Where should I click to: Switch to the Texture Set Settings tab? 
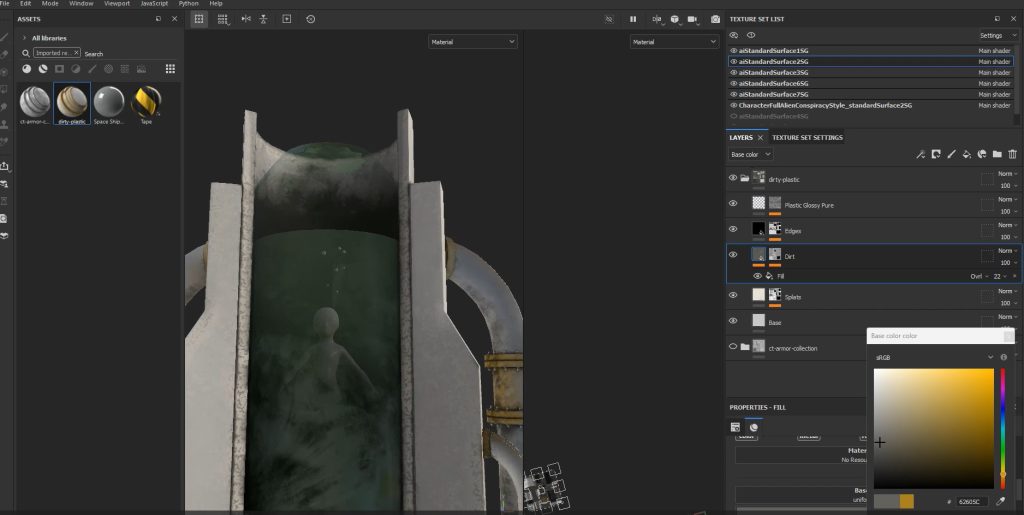(807, 138)
